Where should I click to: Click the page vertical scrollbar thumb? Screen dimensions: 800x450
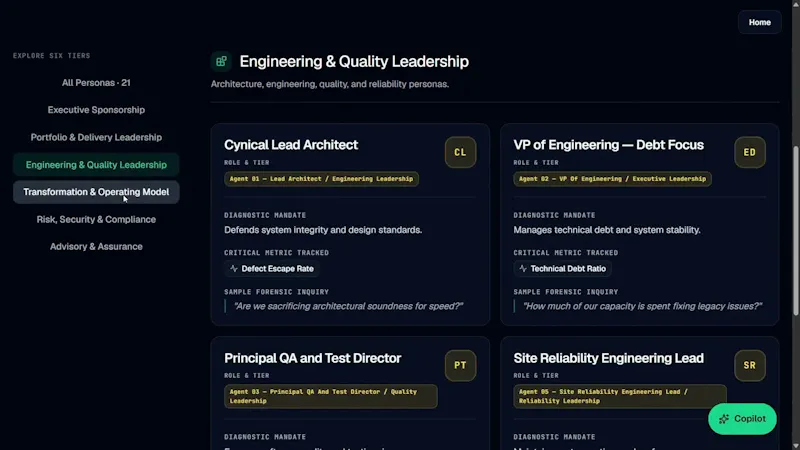coord(796,231)
